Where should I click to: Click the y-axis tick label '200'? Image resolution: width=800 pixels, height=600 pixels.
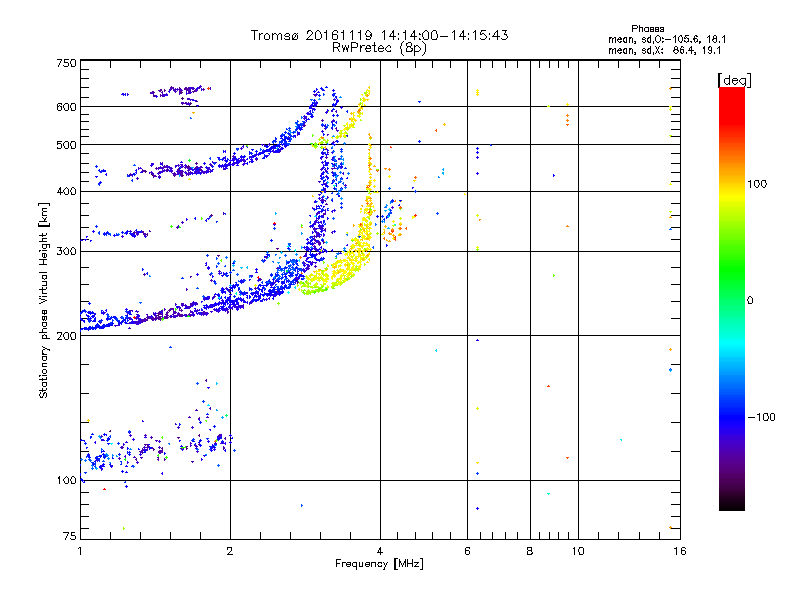click(66, 336)
